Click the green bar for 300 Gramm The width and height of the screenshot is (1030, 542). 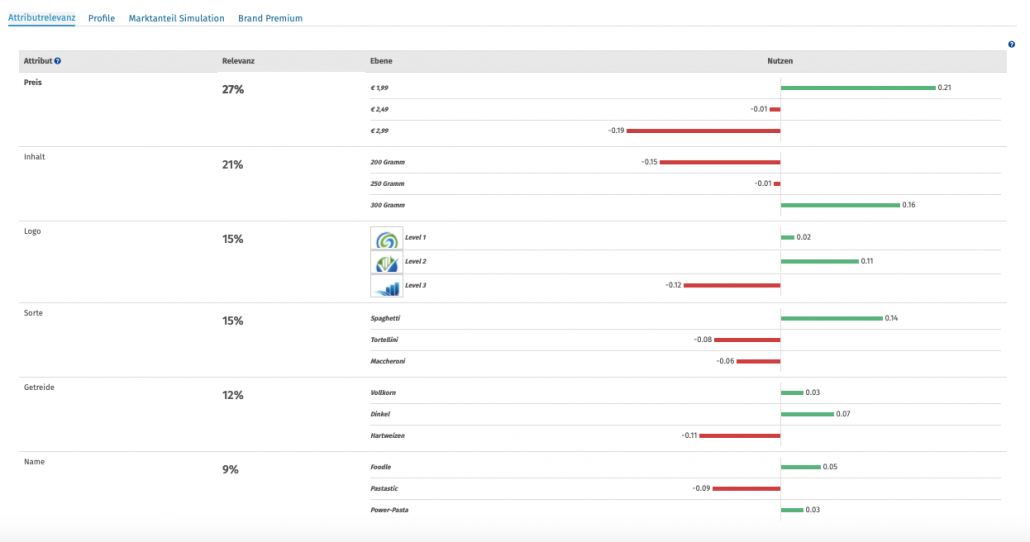pyautogui.click(x=840, y=205)
